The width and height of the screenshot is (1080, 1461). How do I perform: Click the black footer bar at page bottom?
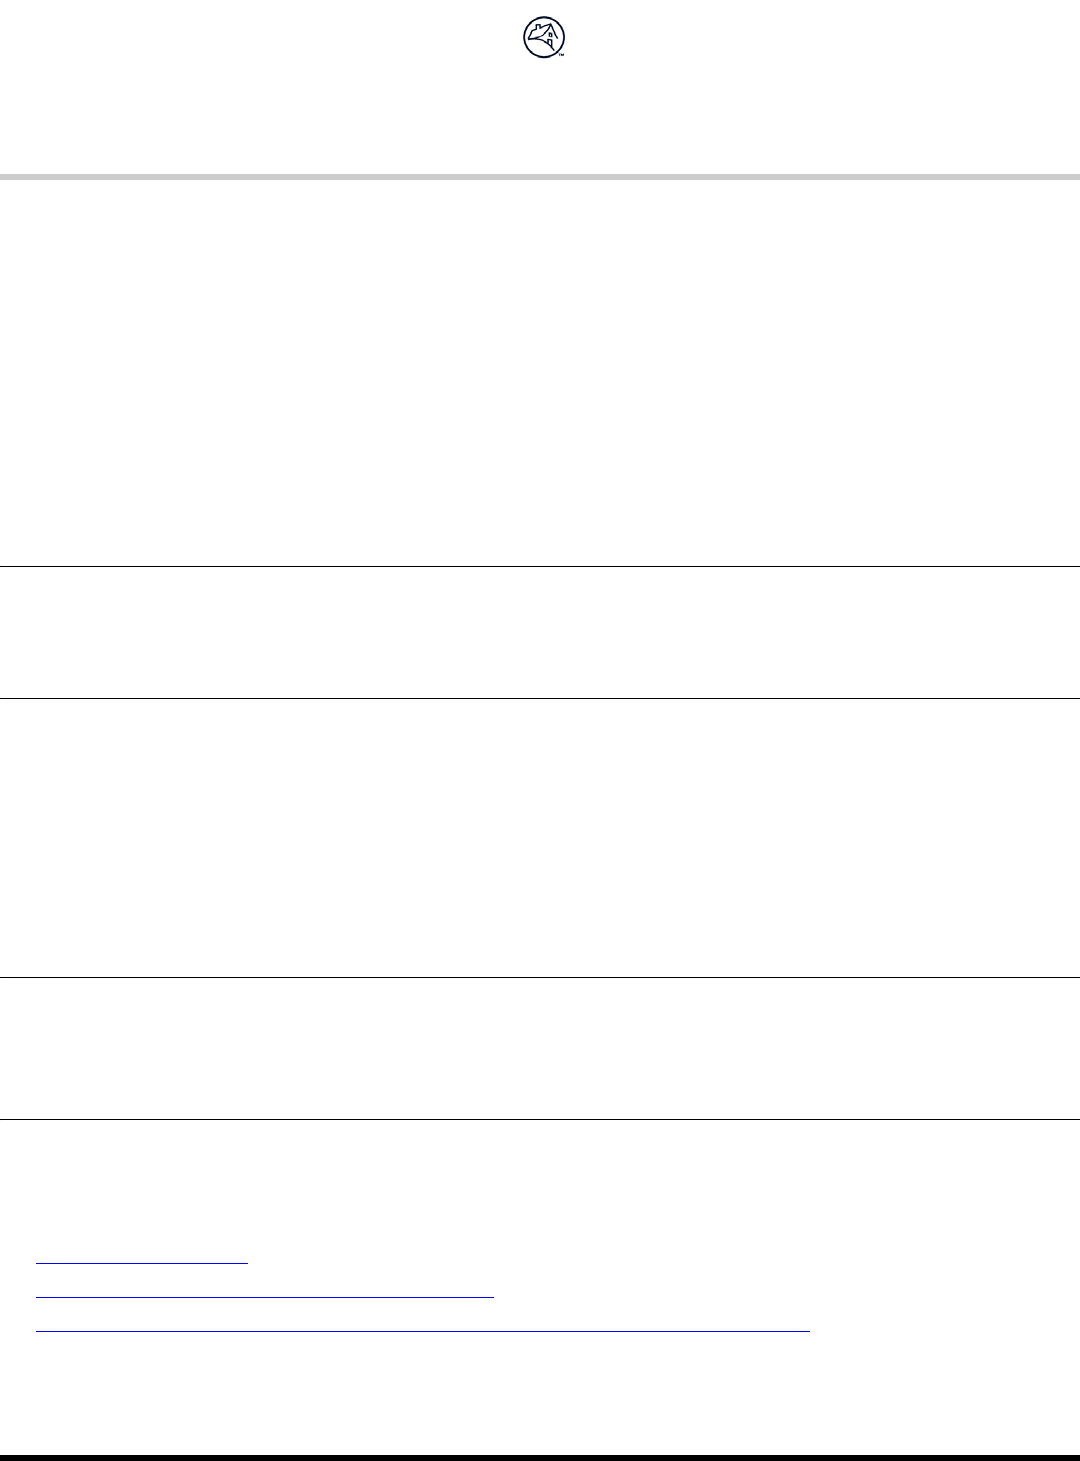540,1457
